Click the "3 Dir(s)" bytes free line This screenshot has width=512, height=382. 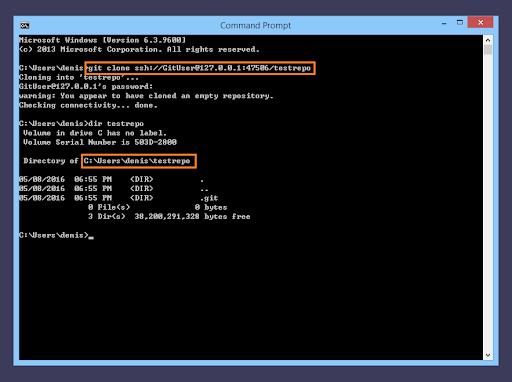coord(169,217)
